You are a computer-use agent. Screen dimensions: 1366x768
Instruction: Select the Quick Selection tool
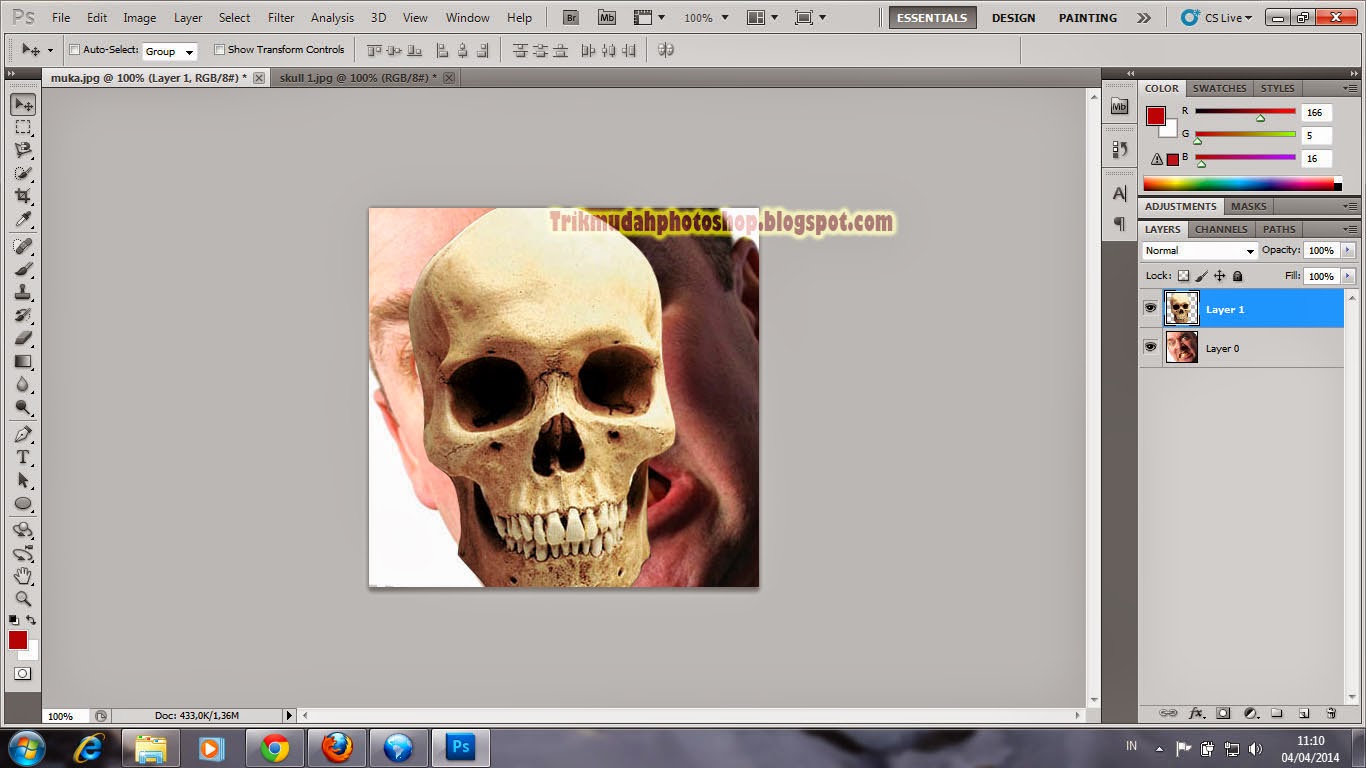[x=23, y=173]
